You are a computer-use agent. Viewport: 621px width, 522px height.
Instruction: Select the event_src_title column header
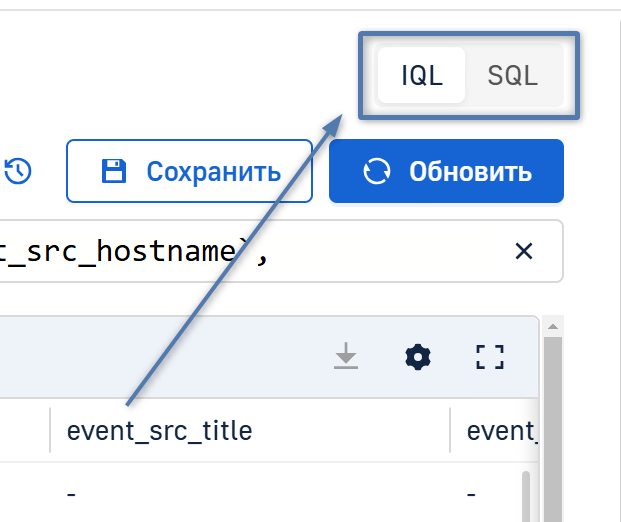coord(159,431)
